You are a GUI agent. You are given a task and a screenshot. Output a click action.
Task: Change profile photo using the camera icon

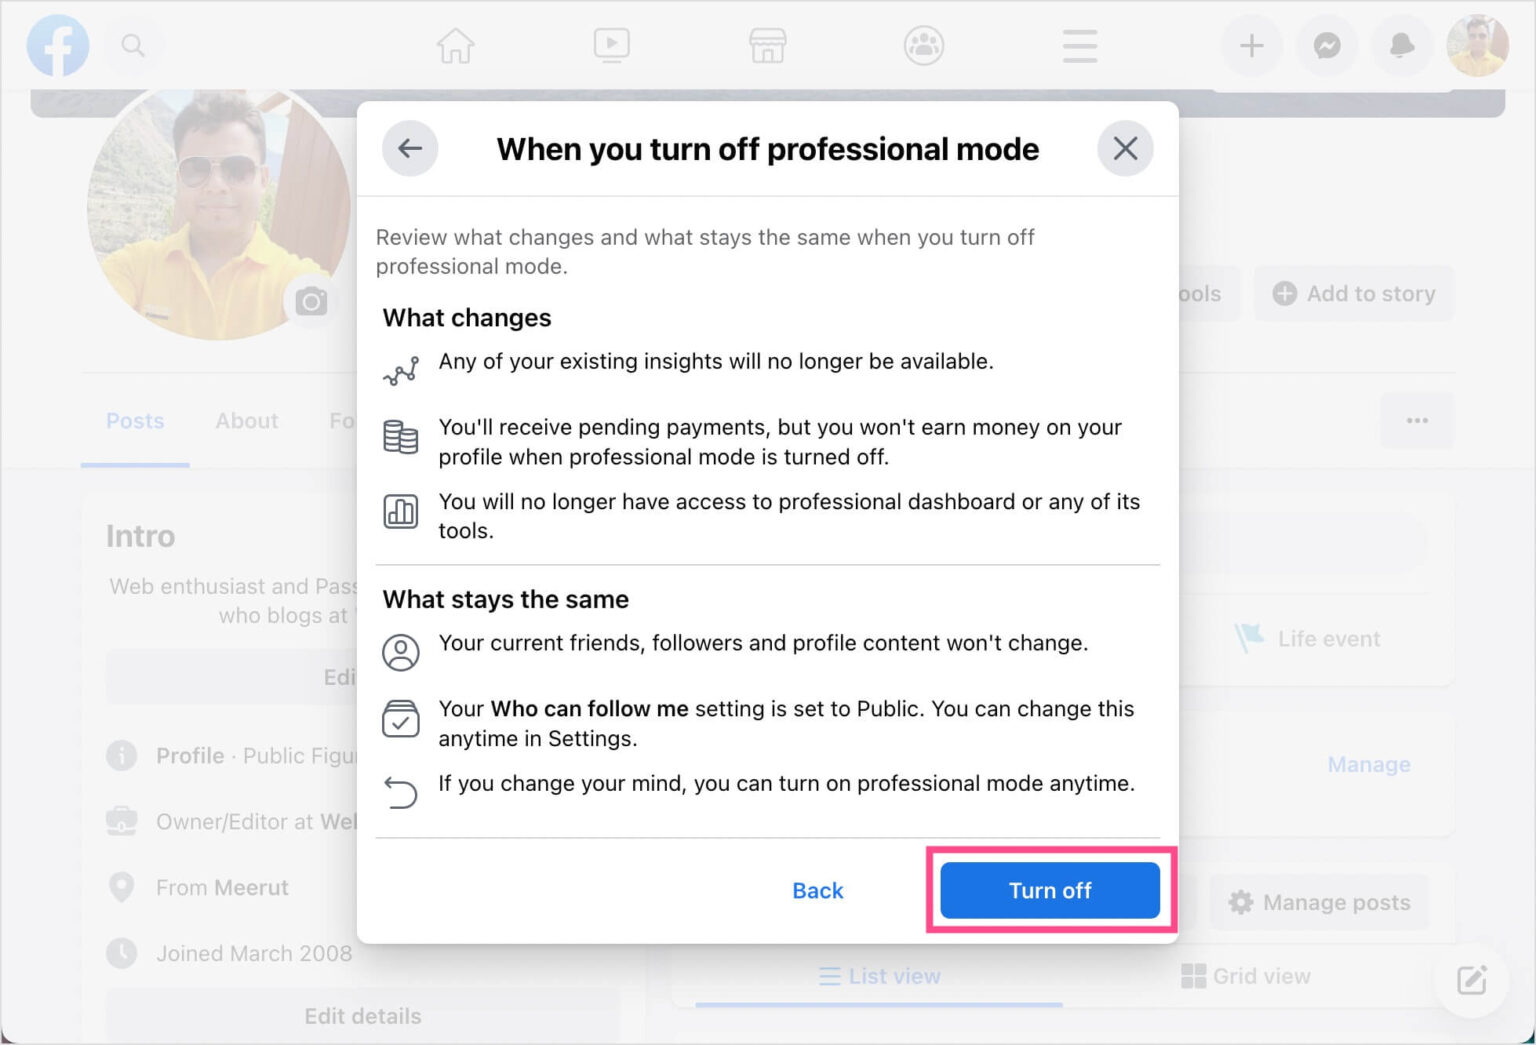click(311, 300)
